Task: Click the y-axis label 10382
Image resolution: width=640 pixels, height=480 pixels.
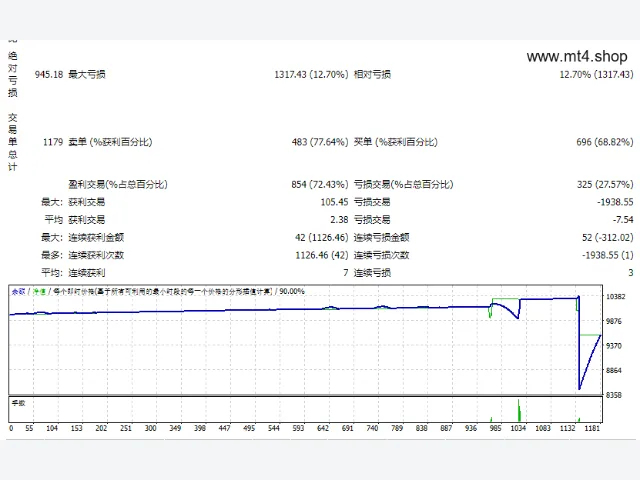Action: coord(616,297)
